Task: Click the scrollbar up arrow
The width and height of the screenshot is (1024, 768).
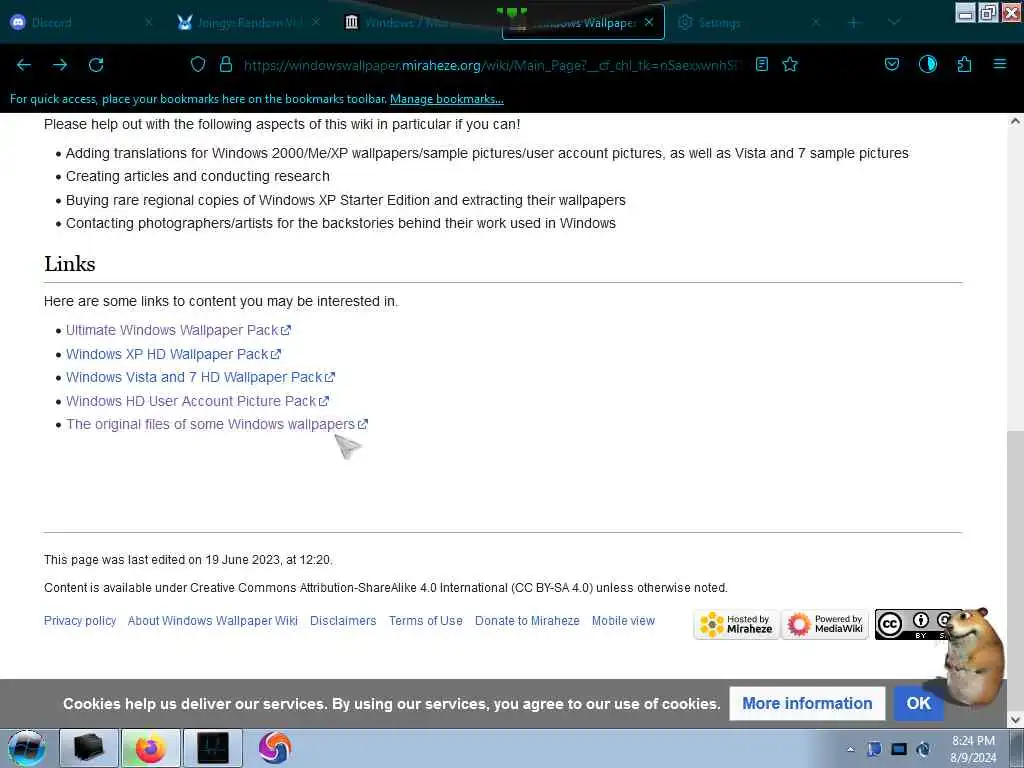Action: click(x=1015, y=121)
